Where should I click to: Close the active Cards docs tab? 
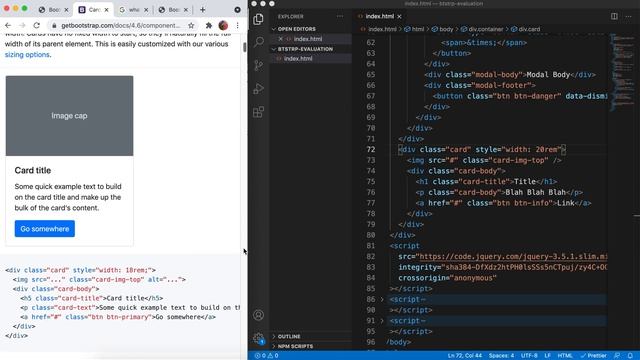click(107, 9)
